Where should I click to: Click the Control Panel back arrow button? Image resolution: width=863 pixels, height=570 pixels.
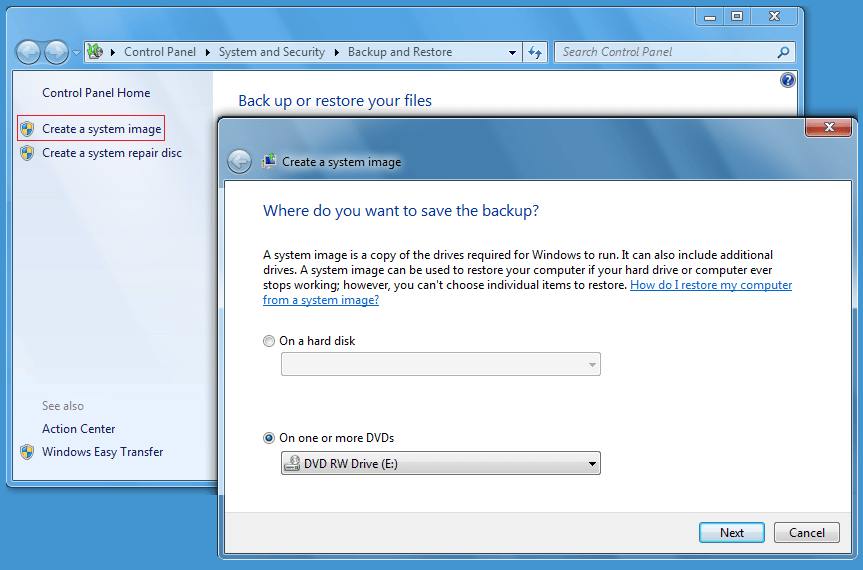point(28,53)
